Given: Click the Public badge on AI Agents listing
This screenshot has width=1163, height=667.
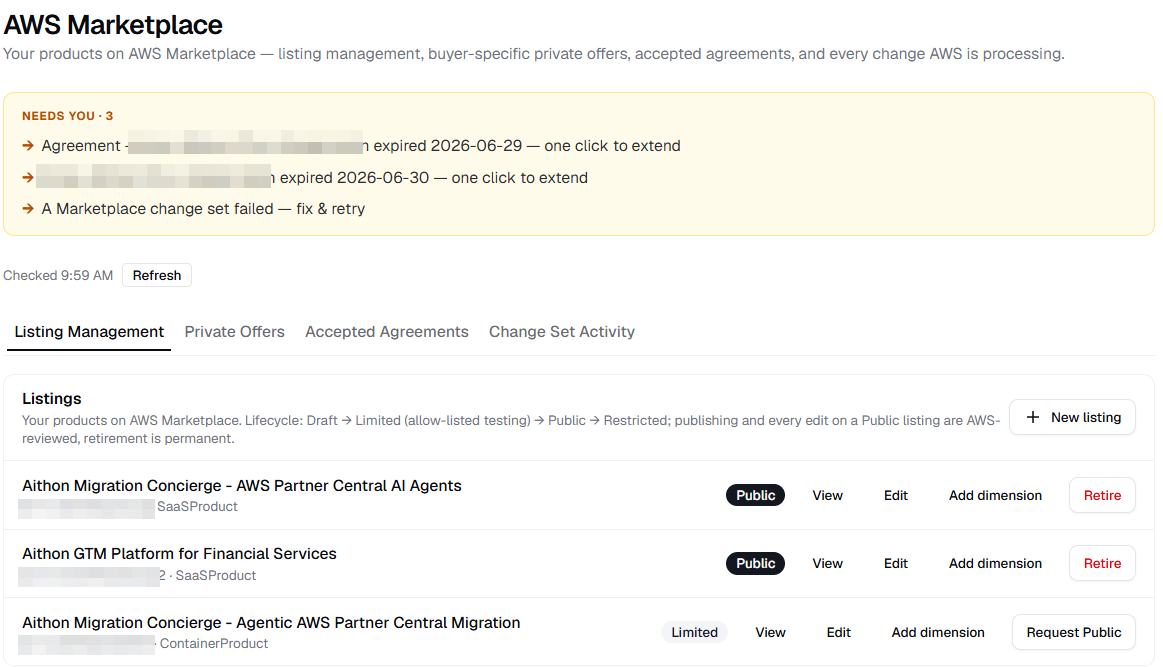Looking at the screenshot, I should coord(755,496).
